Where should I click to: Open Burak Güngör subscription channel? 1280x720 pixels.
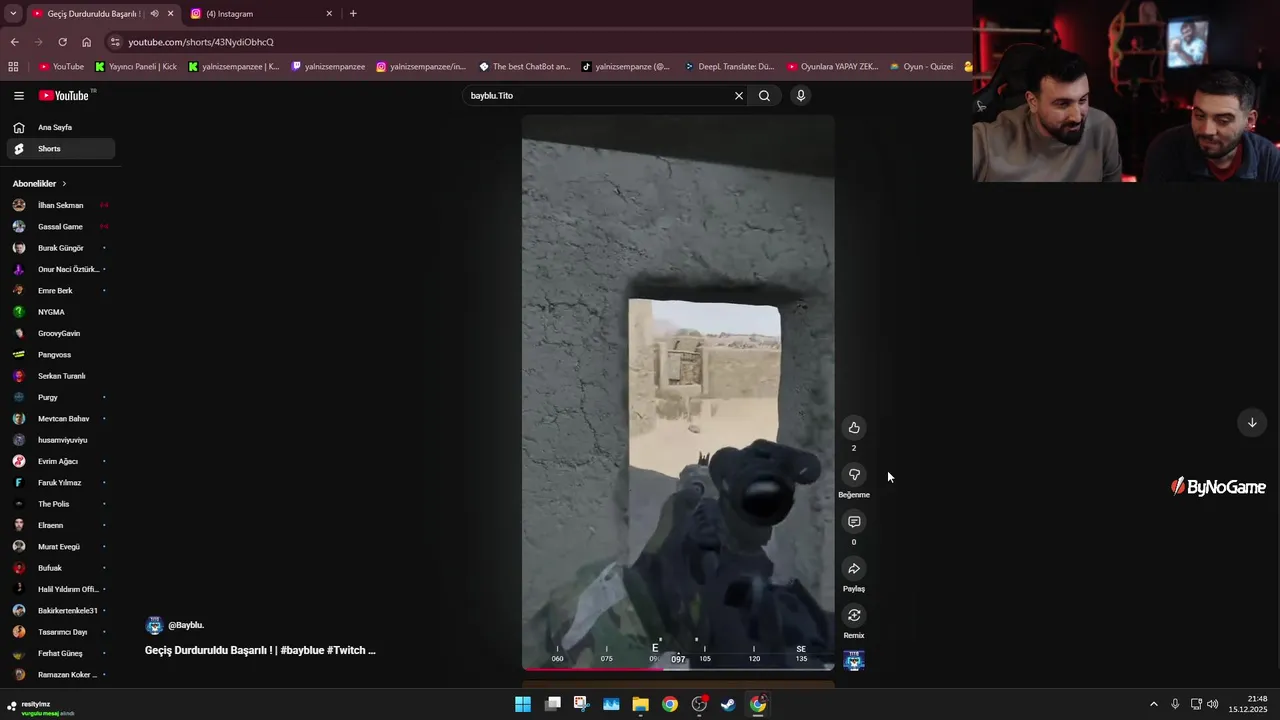[x=61, y=248]
